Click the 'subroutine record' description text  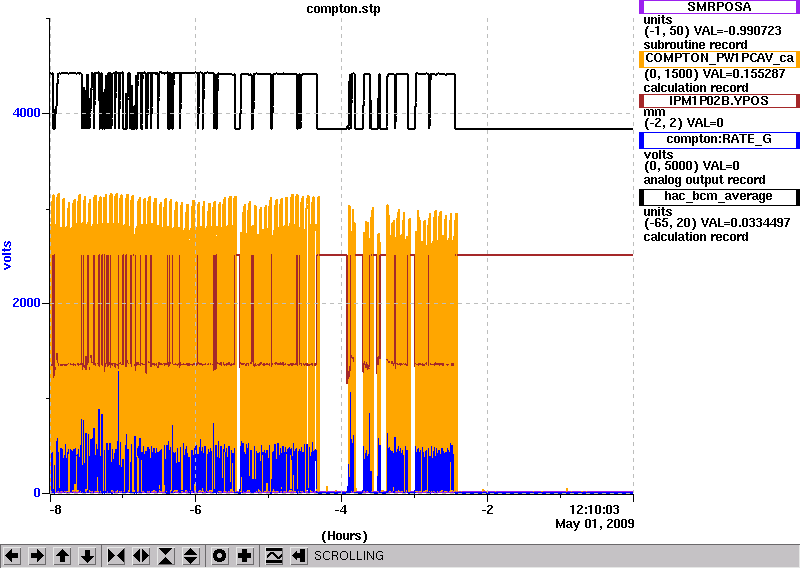[x=695, y=44]
